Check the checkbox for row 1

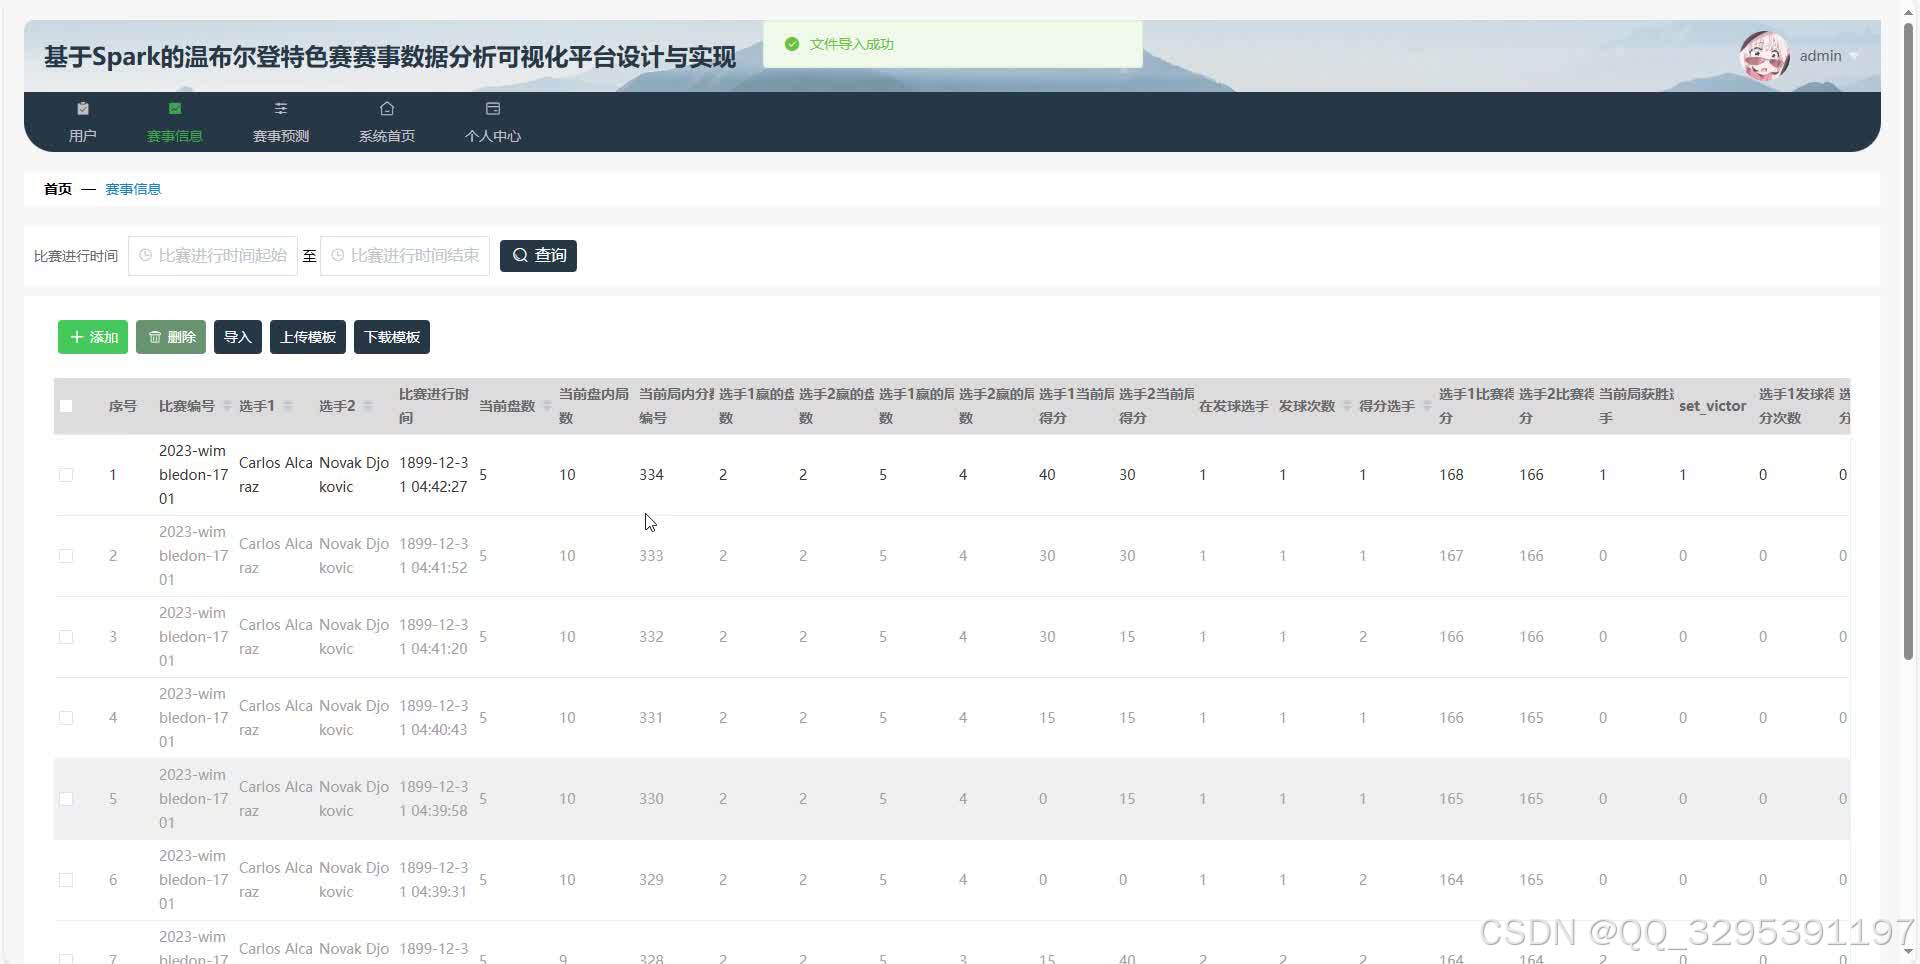66,475
